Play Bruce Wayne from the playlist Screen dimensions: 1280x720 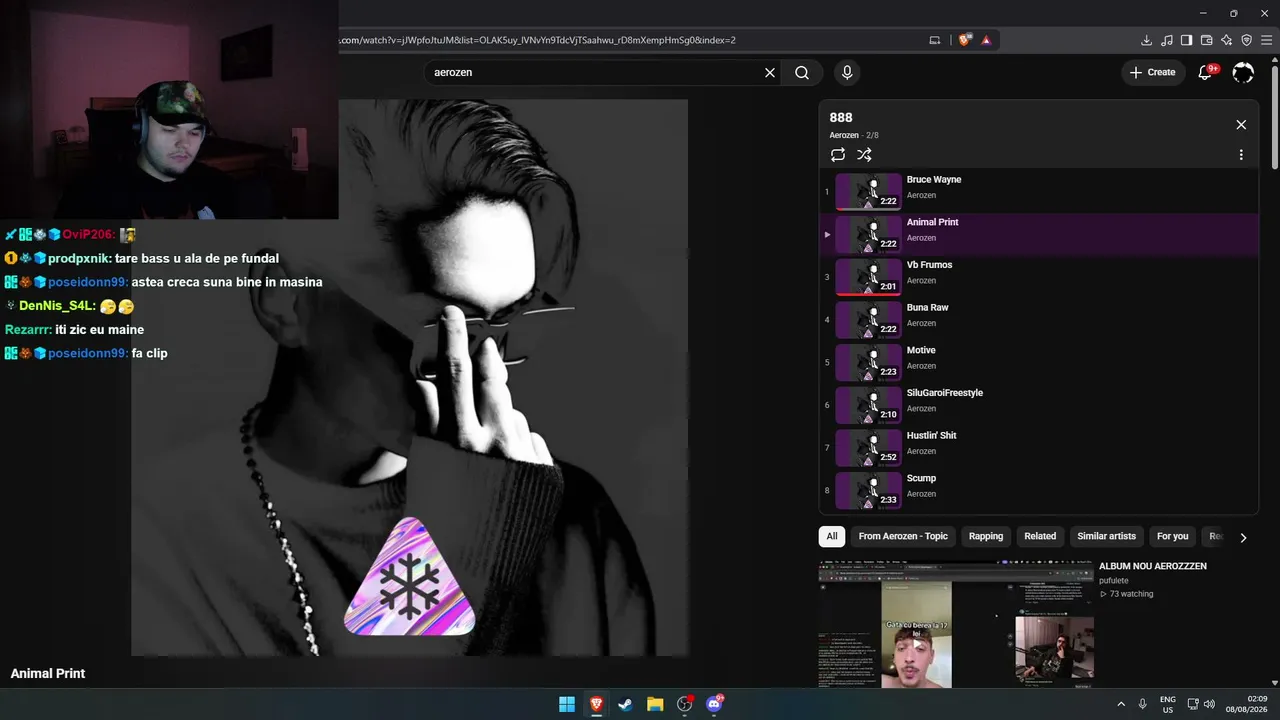1039,192
